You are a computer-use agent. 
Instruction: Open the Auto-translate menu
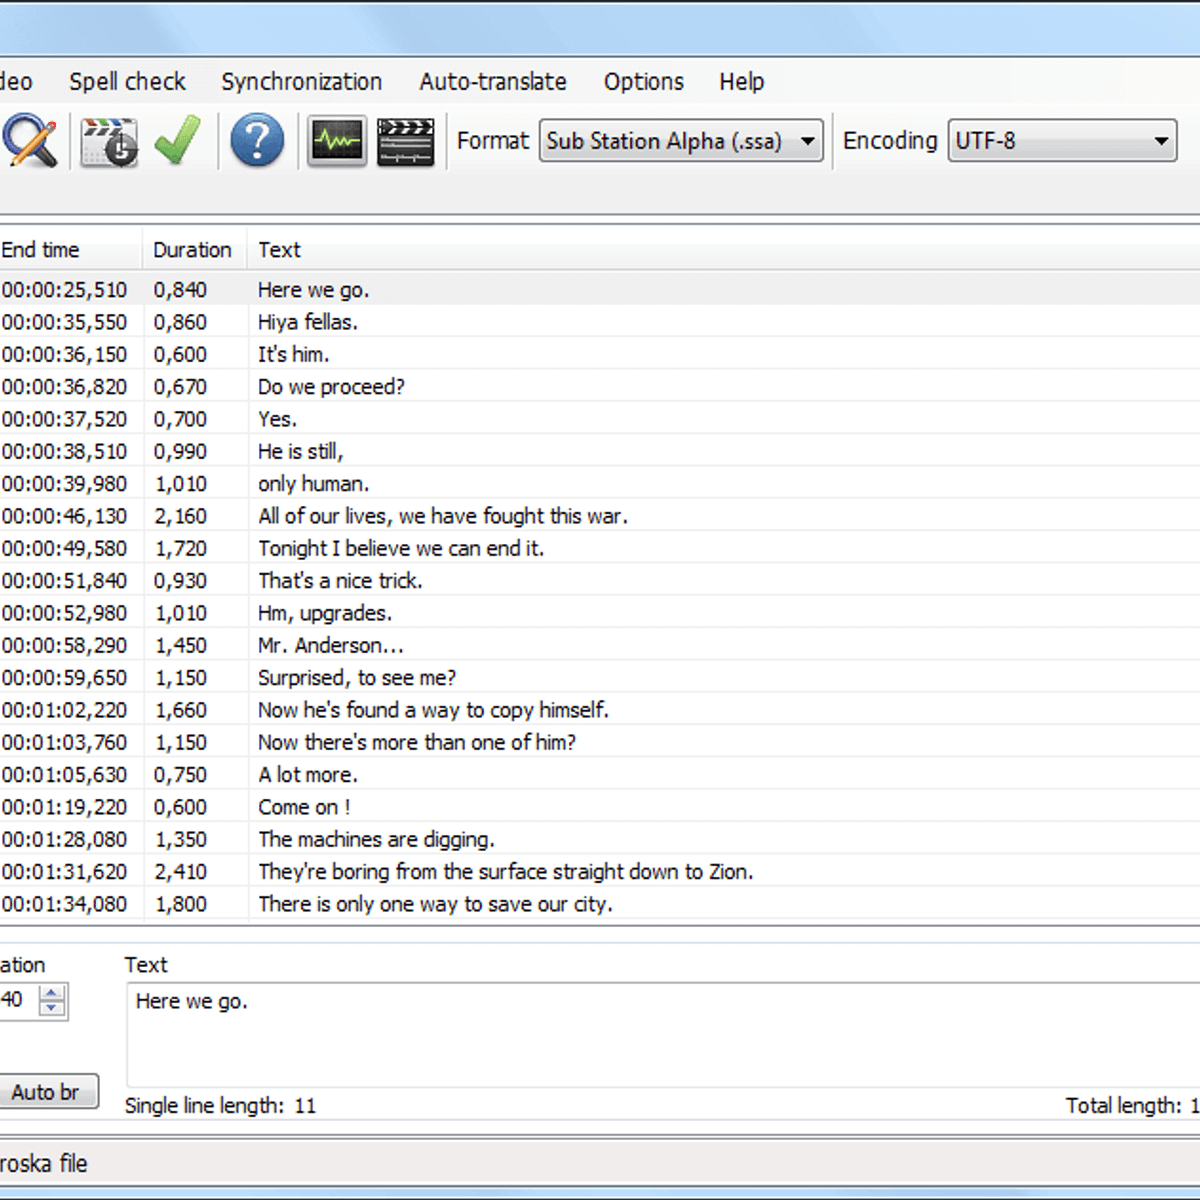click(x=493, y=82)
